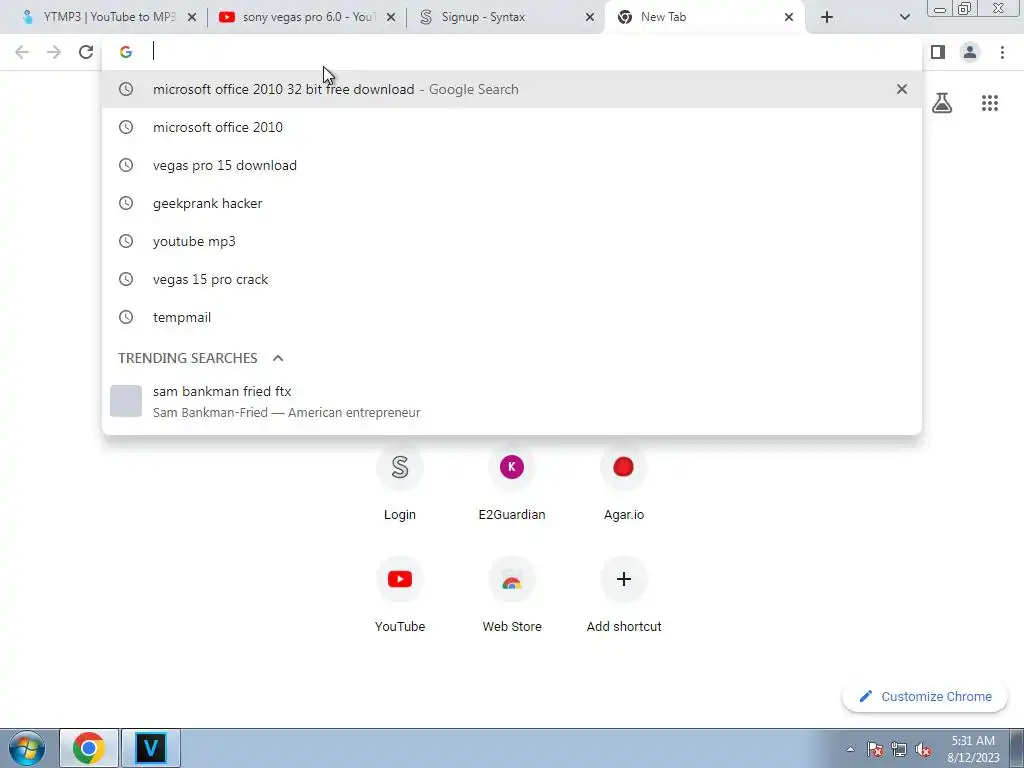Open the side panel icon
The width and height of the screenshot is (1024, 768).
coord(938,52)
